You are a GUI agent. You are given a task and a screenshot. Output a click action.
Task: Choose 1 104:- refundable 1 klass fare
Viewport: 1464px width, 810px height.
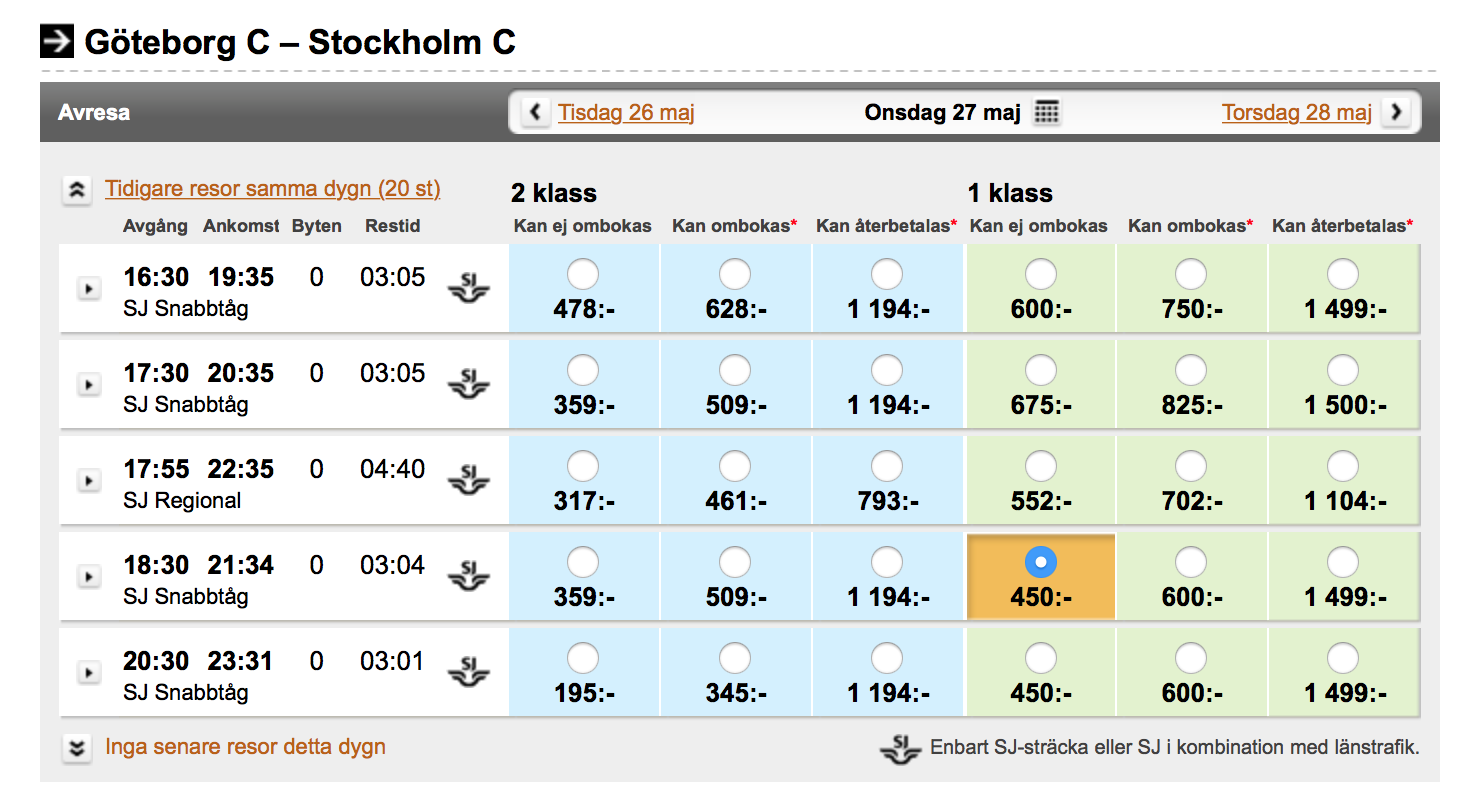point(1343,466)
